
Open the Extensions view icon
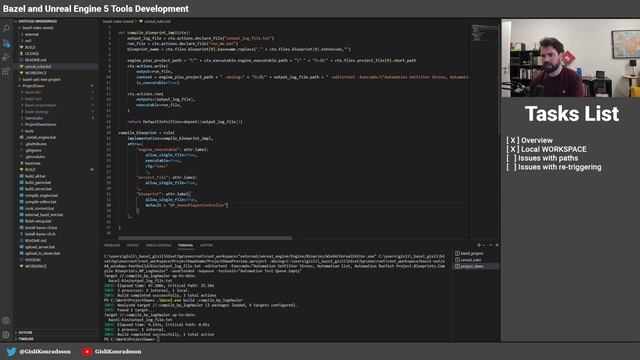pyautogui.click(x=6, y=71)
